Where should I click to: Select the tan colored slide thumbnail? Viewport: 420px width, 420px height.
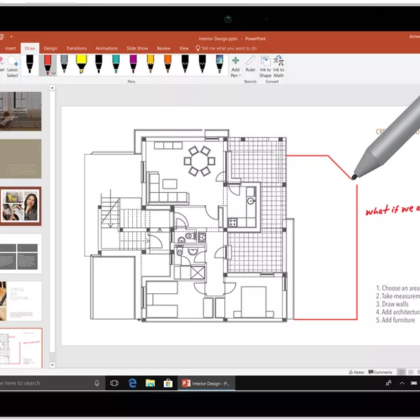pos(20,159)
